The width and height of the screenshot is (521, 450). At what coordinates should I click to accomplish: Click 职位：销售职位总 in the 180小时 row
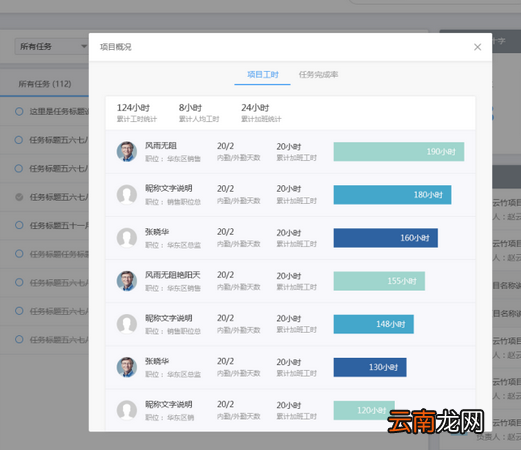click(x=173, y=202)
